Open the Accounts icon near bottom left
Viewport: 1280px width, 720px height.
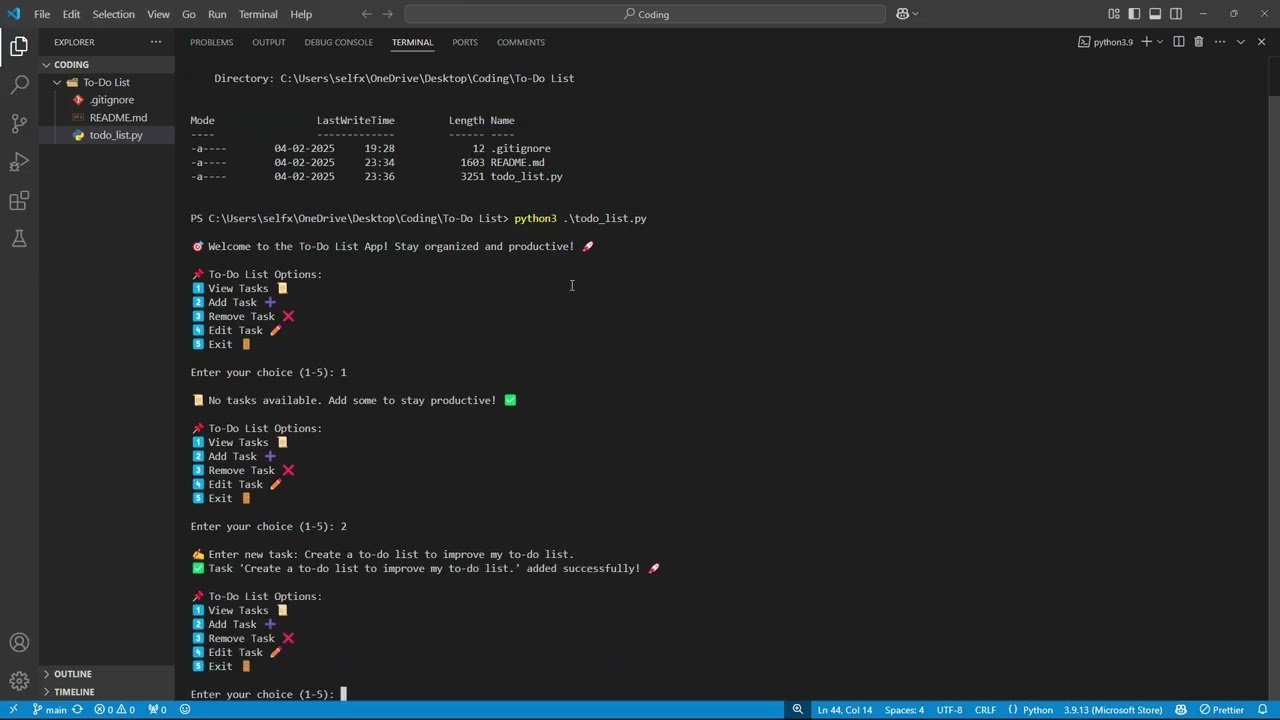(19, 642)
